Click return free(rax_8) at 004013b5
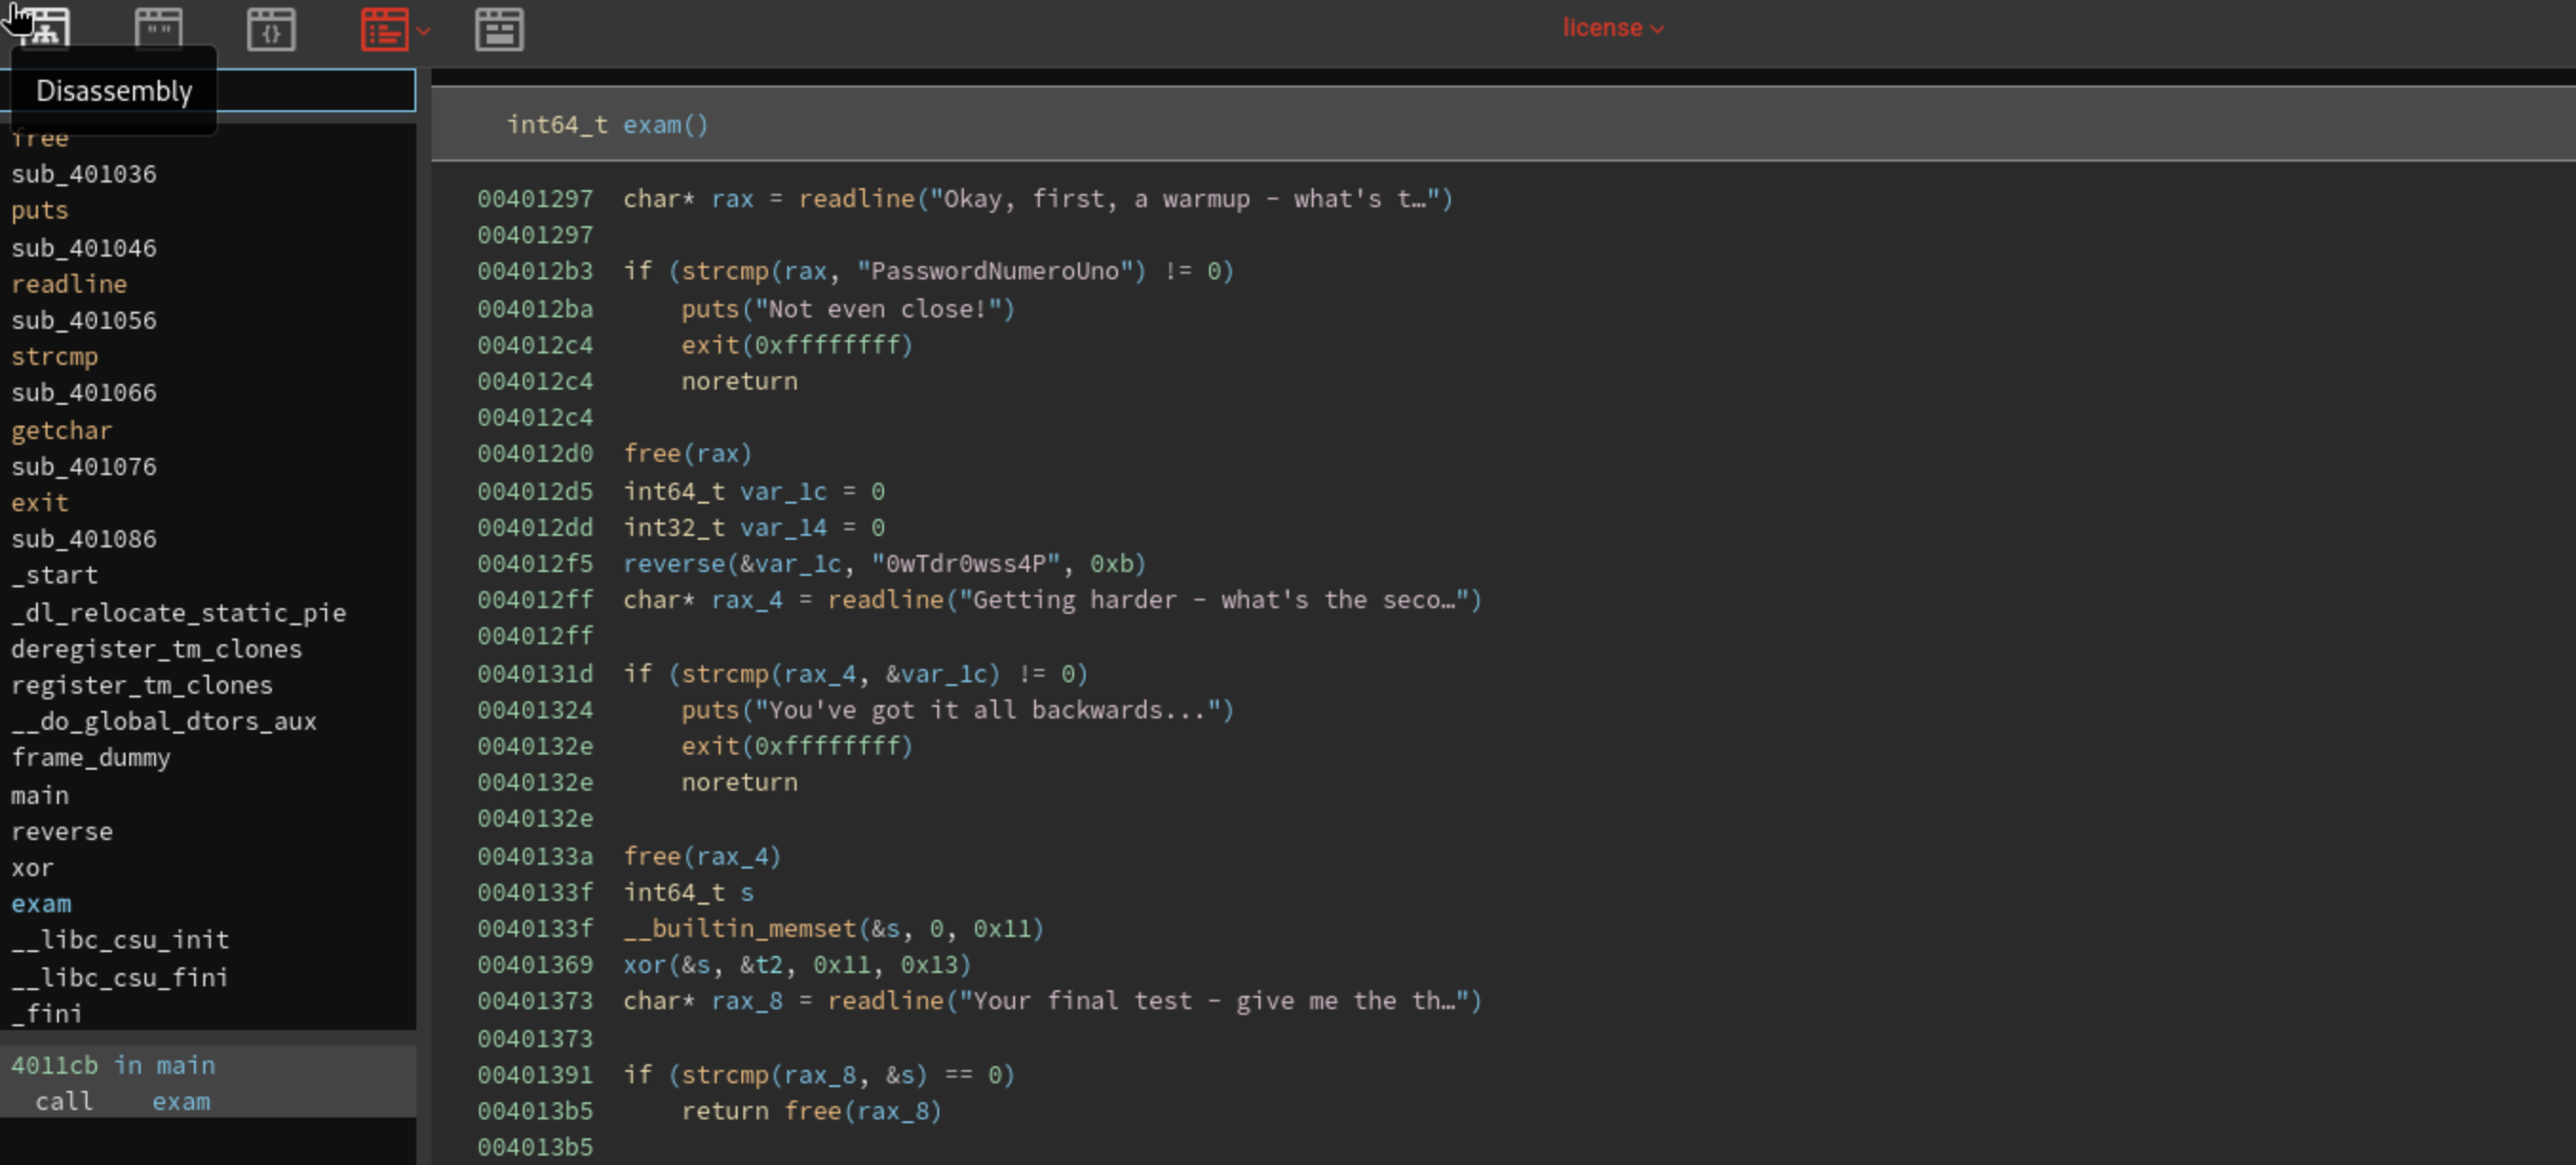Screen dimensions: 2576x1165 [x=812, y=1111]
